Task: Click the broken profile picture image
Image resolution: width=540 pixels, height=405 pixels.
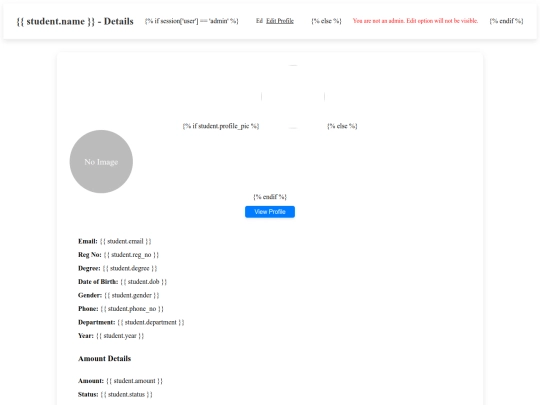Action: [293, 97]
